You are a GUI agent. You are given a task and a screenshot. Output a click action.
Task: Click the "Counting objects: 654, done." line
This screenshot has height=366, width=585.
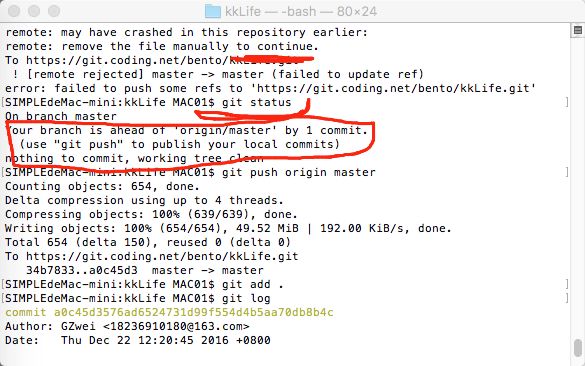(x=102, y=186)
